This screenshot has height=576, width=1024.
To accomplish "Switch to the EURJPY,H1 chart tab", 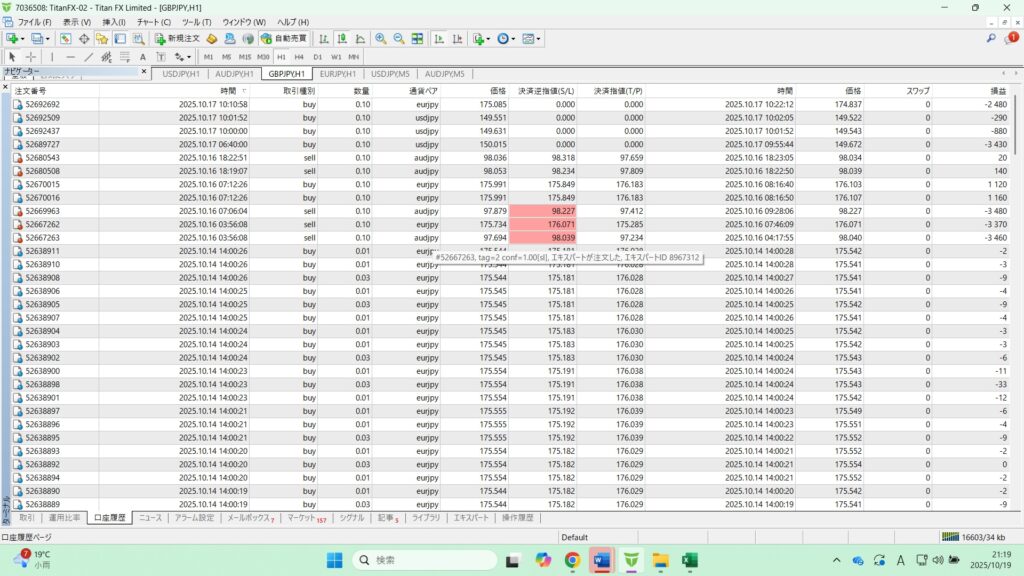I will [338, 74].
